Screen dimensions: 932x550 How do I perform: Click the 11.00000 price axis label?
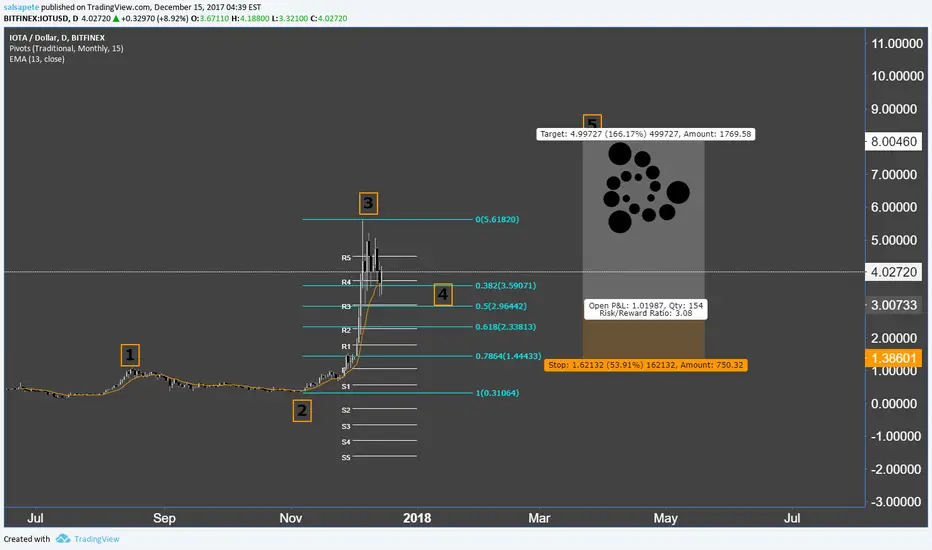[897, 43]
